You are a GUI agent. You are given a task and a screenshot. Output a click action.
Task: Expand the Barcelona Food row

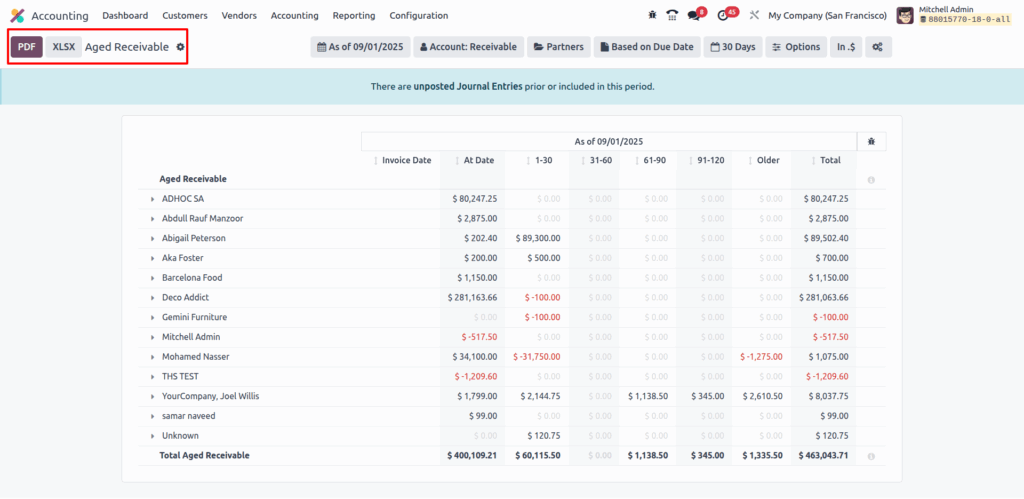tap(153, 278)
